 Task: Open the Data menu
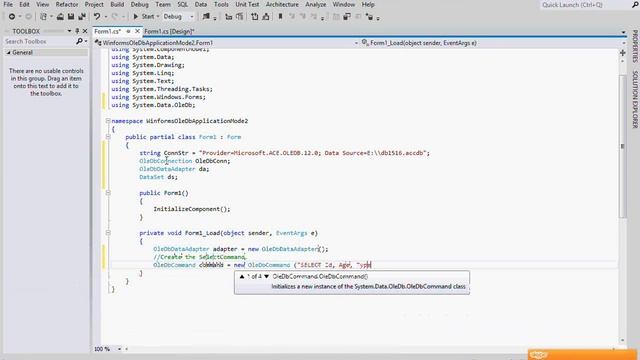click(x=200, y=4)
